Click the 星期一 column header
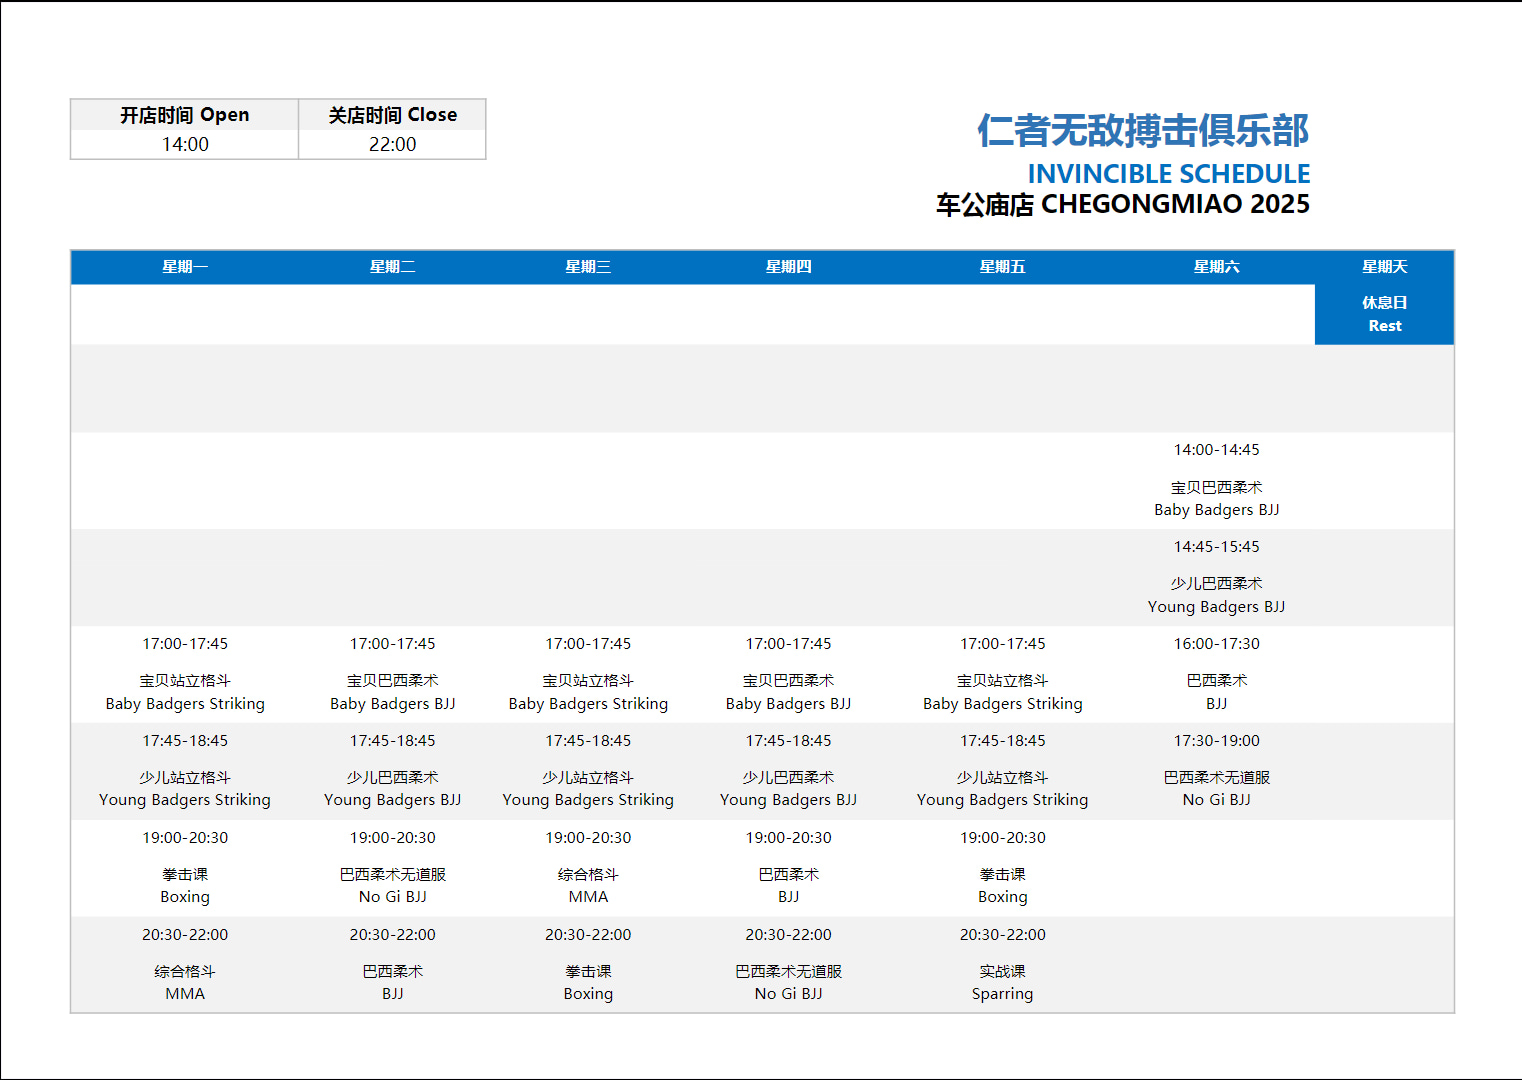Image resolution: width=1522 pixels, height=1080 pixels. [x=185, y=267]
